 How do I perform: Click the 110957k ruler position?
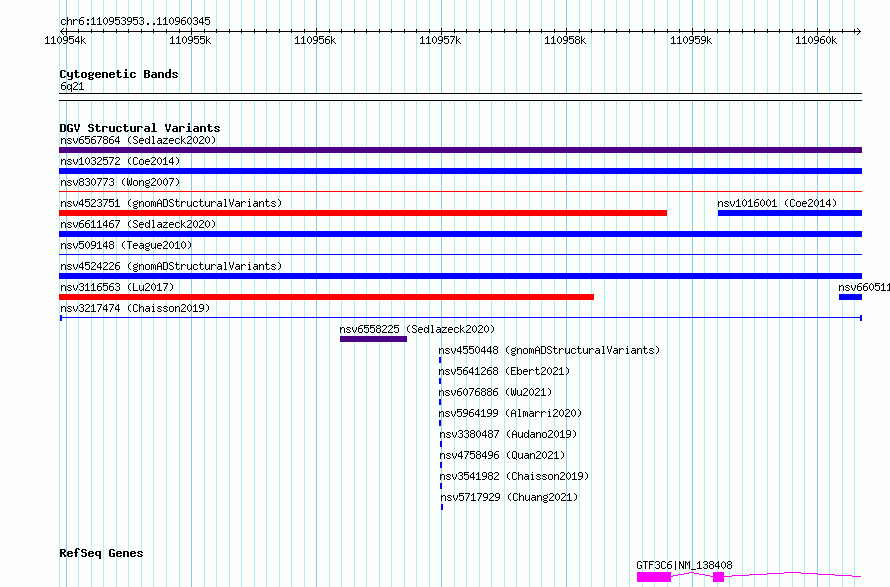pos(440,40)
